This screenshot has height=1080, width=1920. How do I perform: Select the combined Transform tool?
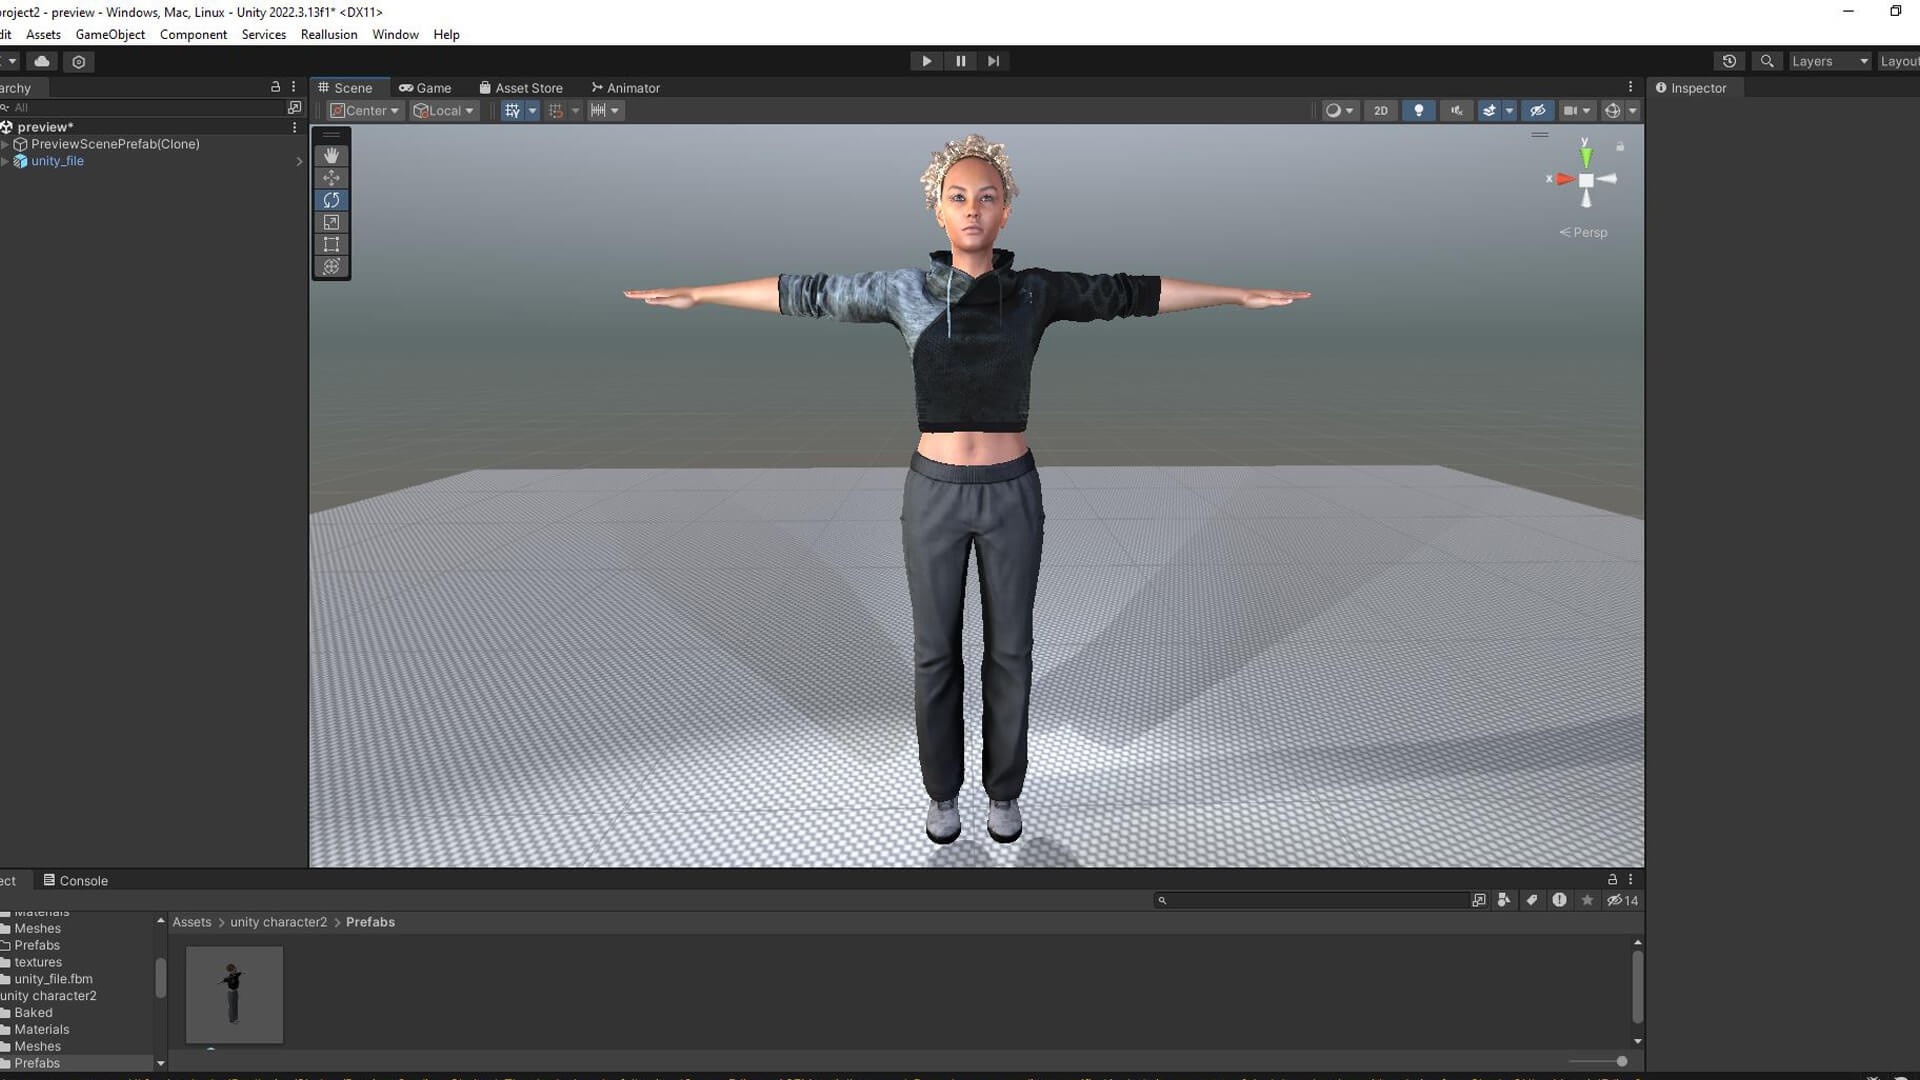(x=331, y=266)
